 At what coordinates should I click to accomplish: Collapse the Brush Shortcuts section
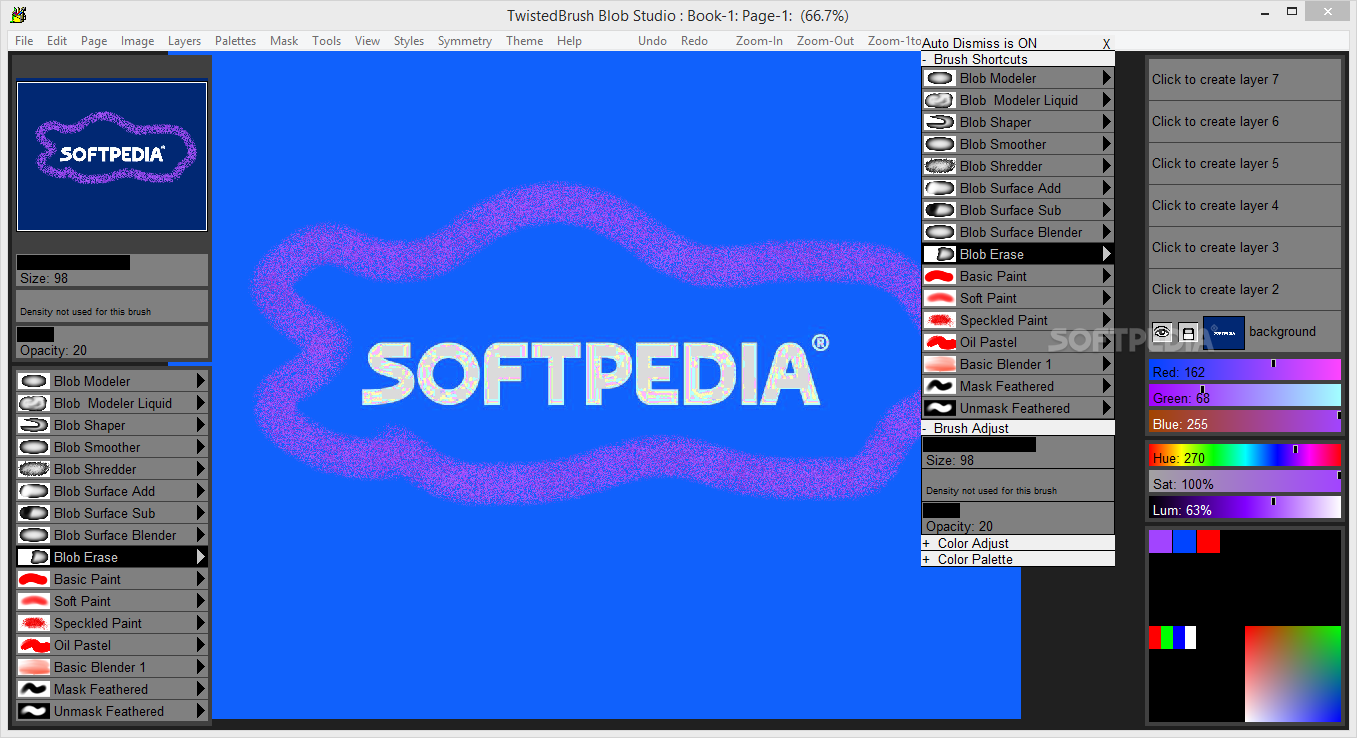[925, 59]
